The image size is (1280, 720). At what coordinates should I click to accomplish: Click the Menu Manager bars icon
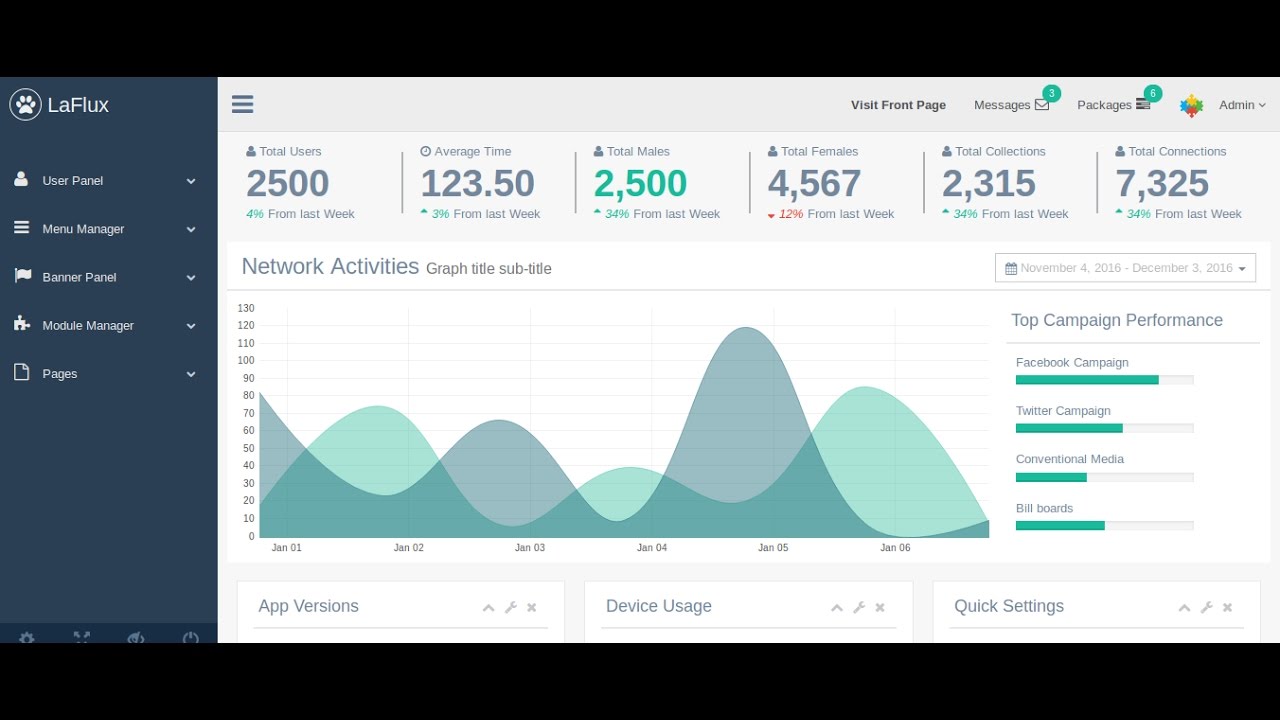click(x=21, y=228)
